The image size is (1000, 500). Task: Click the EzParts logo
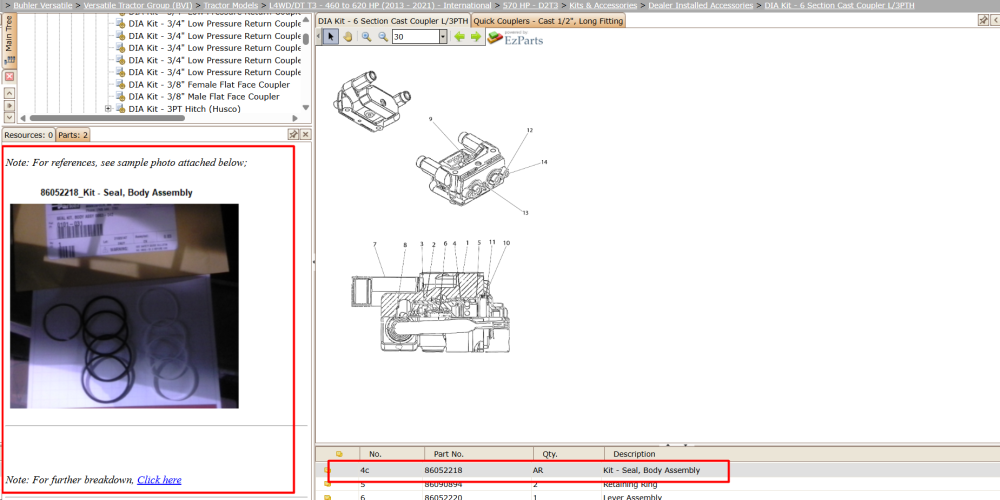click(x=515, y=38)
